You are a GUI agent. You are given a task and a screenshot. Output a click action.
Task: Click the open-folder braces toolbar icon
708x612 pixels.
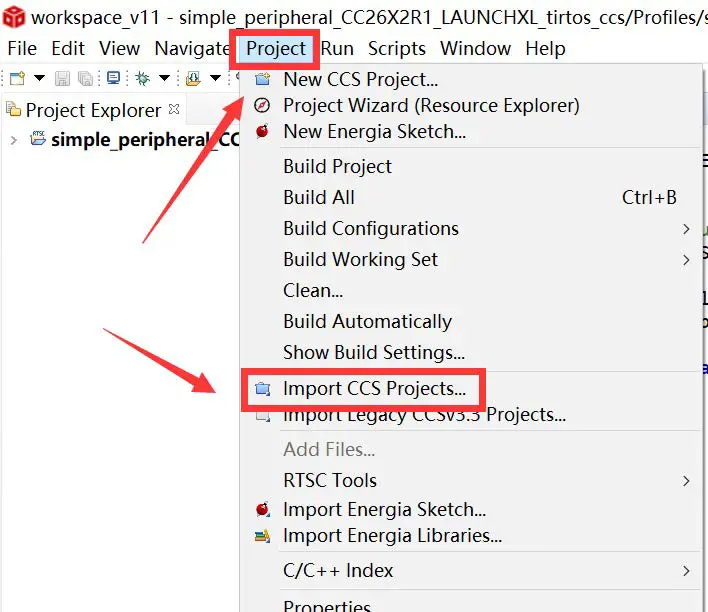pos(193,78)
